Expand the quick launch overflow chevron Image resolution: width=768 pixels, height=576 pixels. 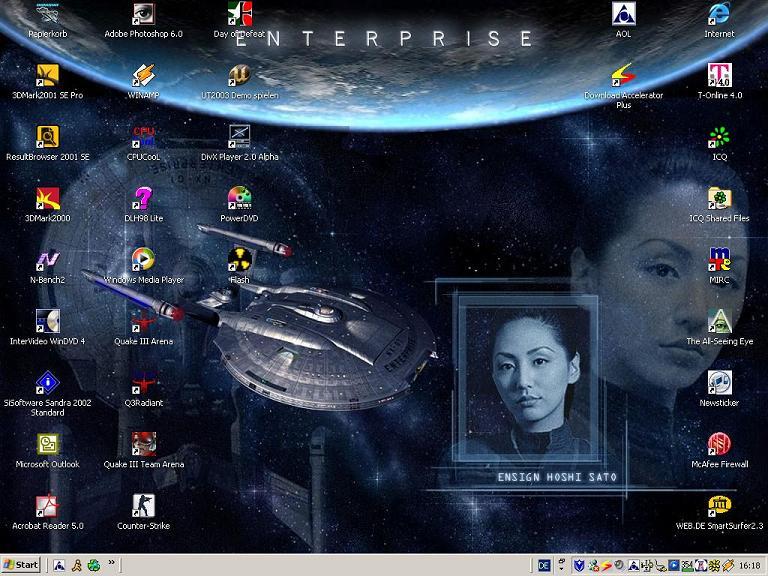point(112,562)
